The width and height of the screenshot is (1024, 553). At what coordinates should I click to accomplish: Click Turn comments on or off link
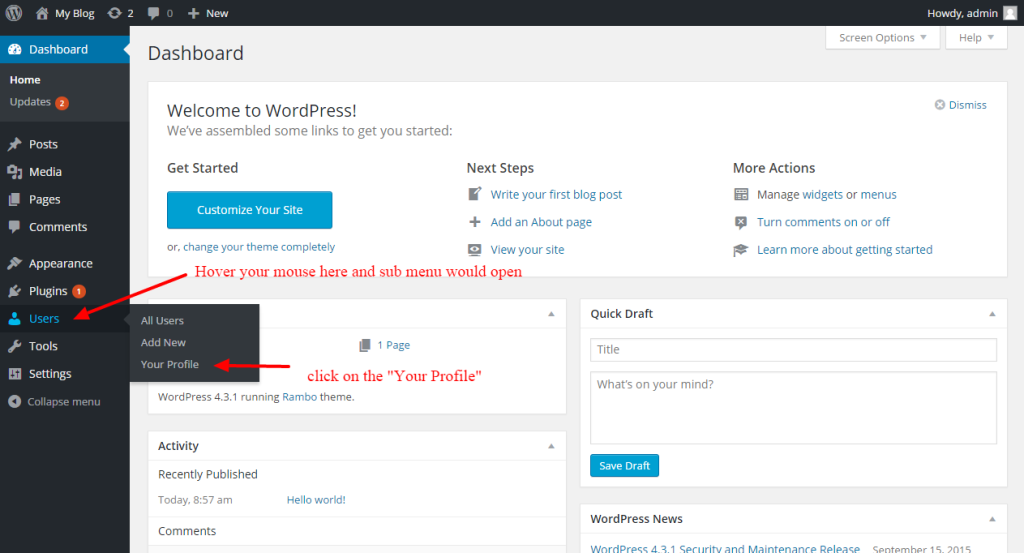click(824, 222)
